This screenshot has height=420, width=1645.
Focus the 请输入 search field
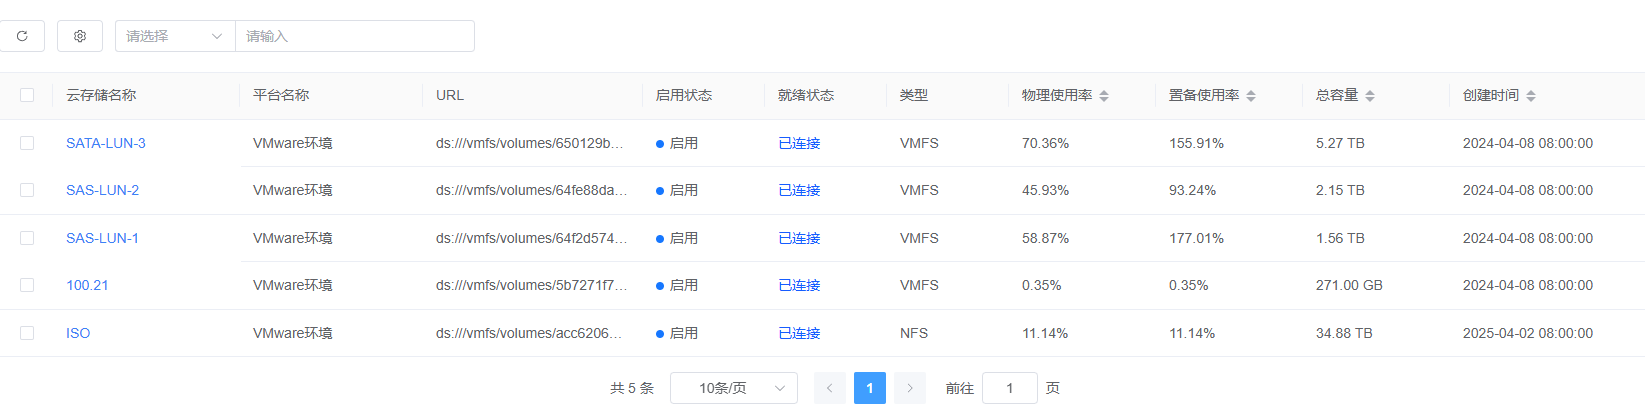[355, 36]
